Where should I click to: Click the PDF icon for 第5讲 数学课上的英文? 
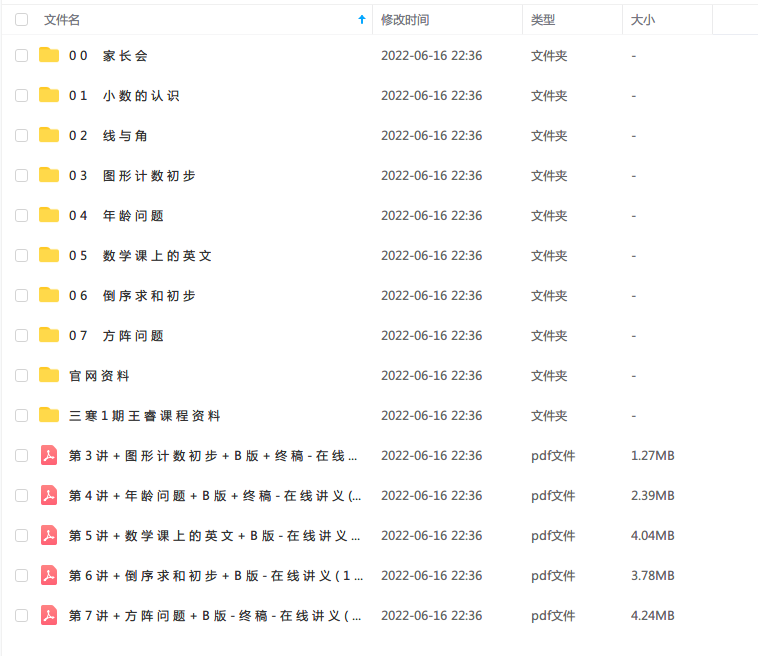(49, 535)
